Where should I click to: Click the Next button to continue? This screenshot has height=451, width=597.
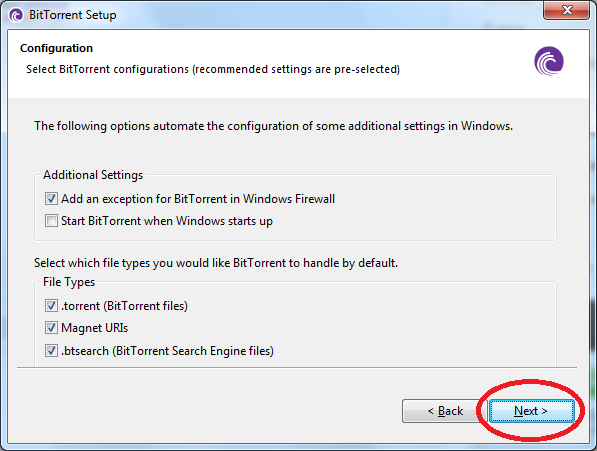coord(532,411)
